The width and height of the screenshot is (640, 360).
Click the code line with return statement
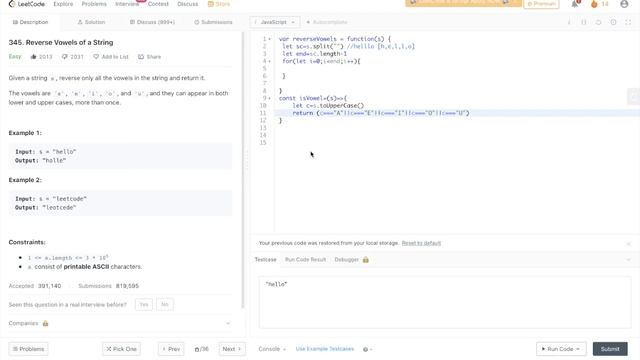457,113
